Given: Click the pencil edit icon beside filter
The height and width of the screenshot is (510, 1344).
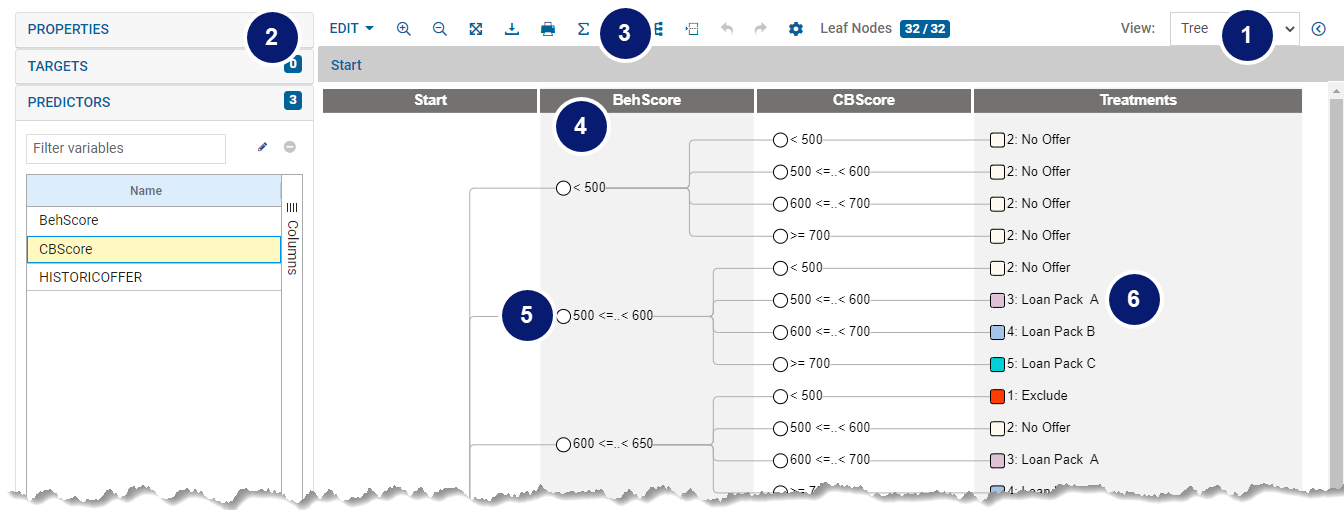Looking at the screenshot, I should (x=263, y=147).
